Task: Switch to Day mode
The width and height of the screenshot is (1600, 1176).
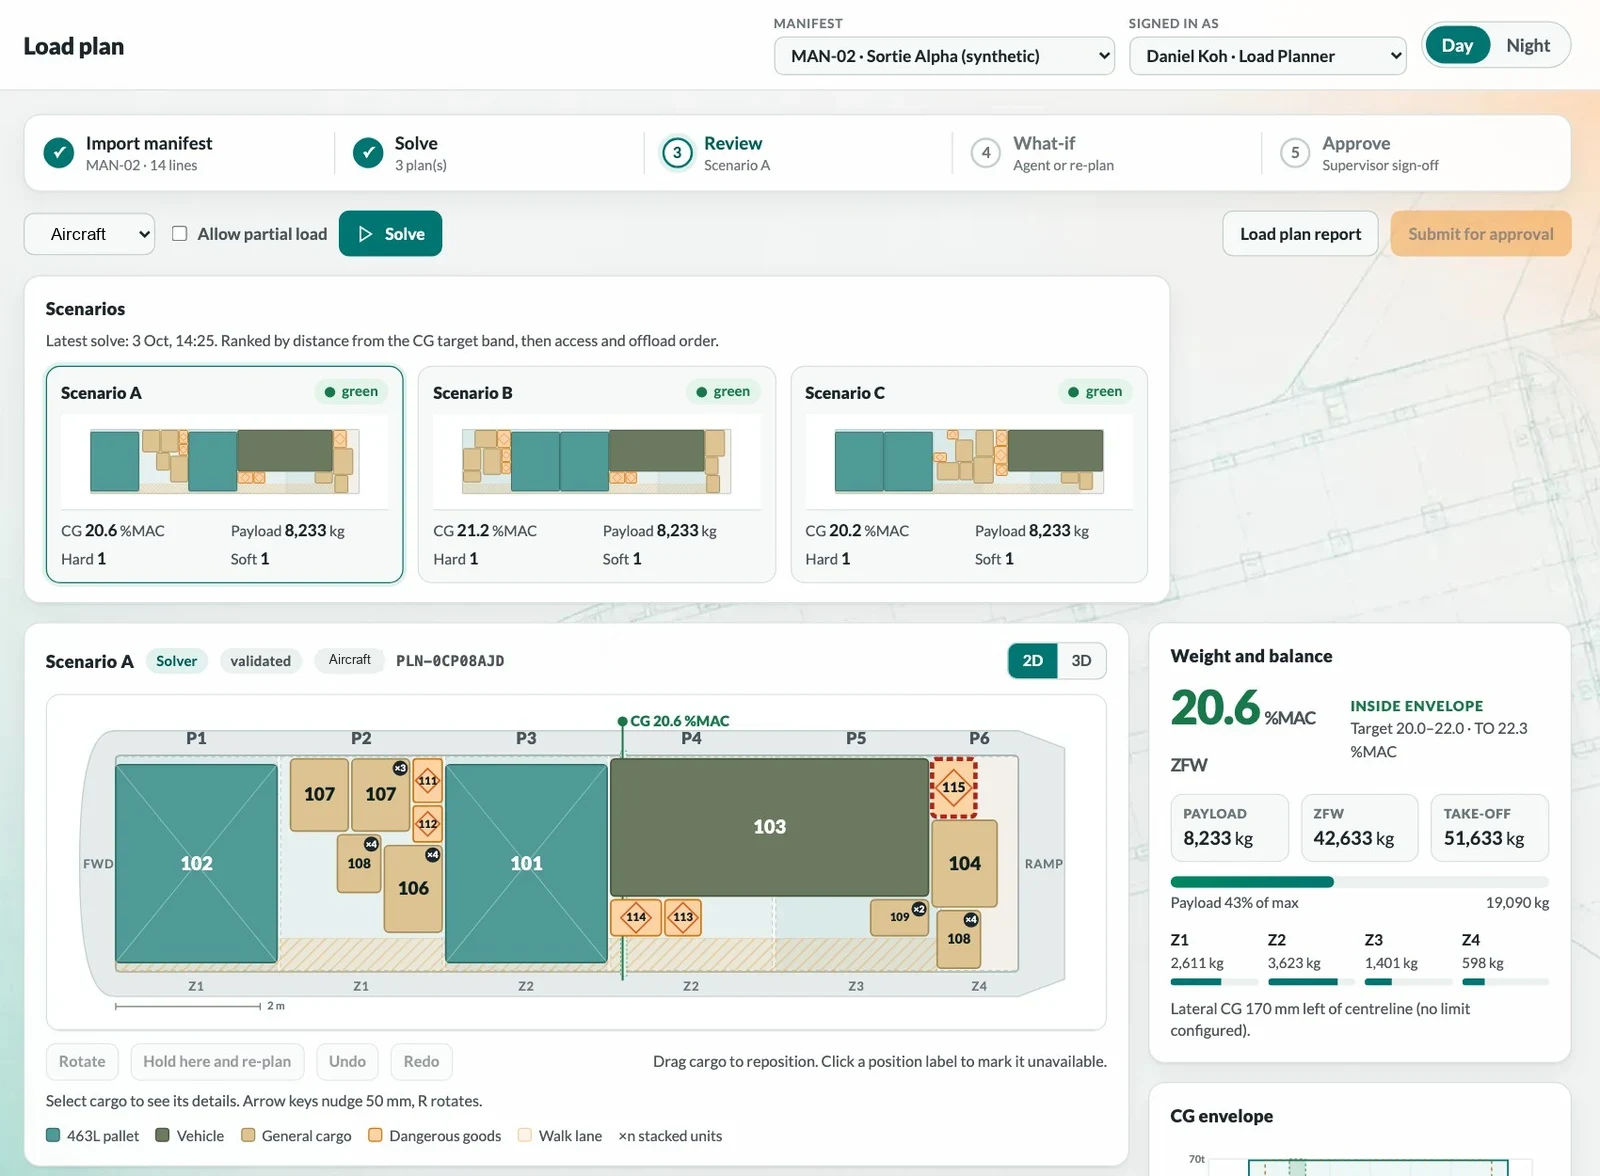Action: point(1457,46)
